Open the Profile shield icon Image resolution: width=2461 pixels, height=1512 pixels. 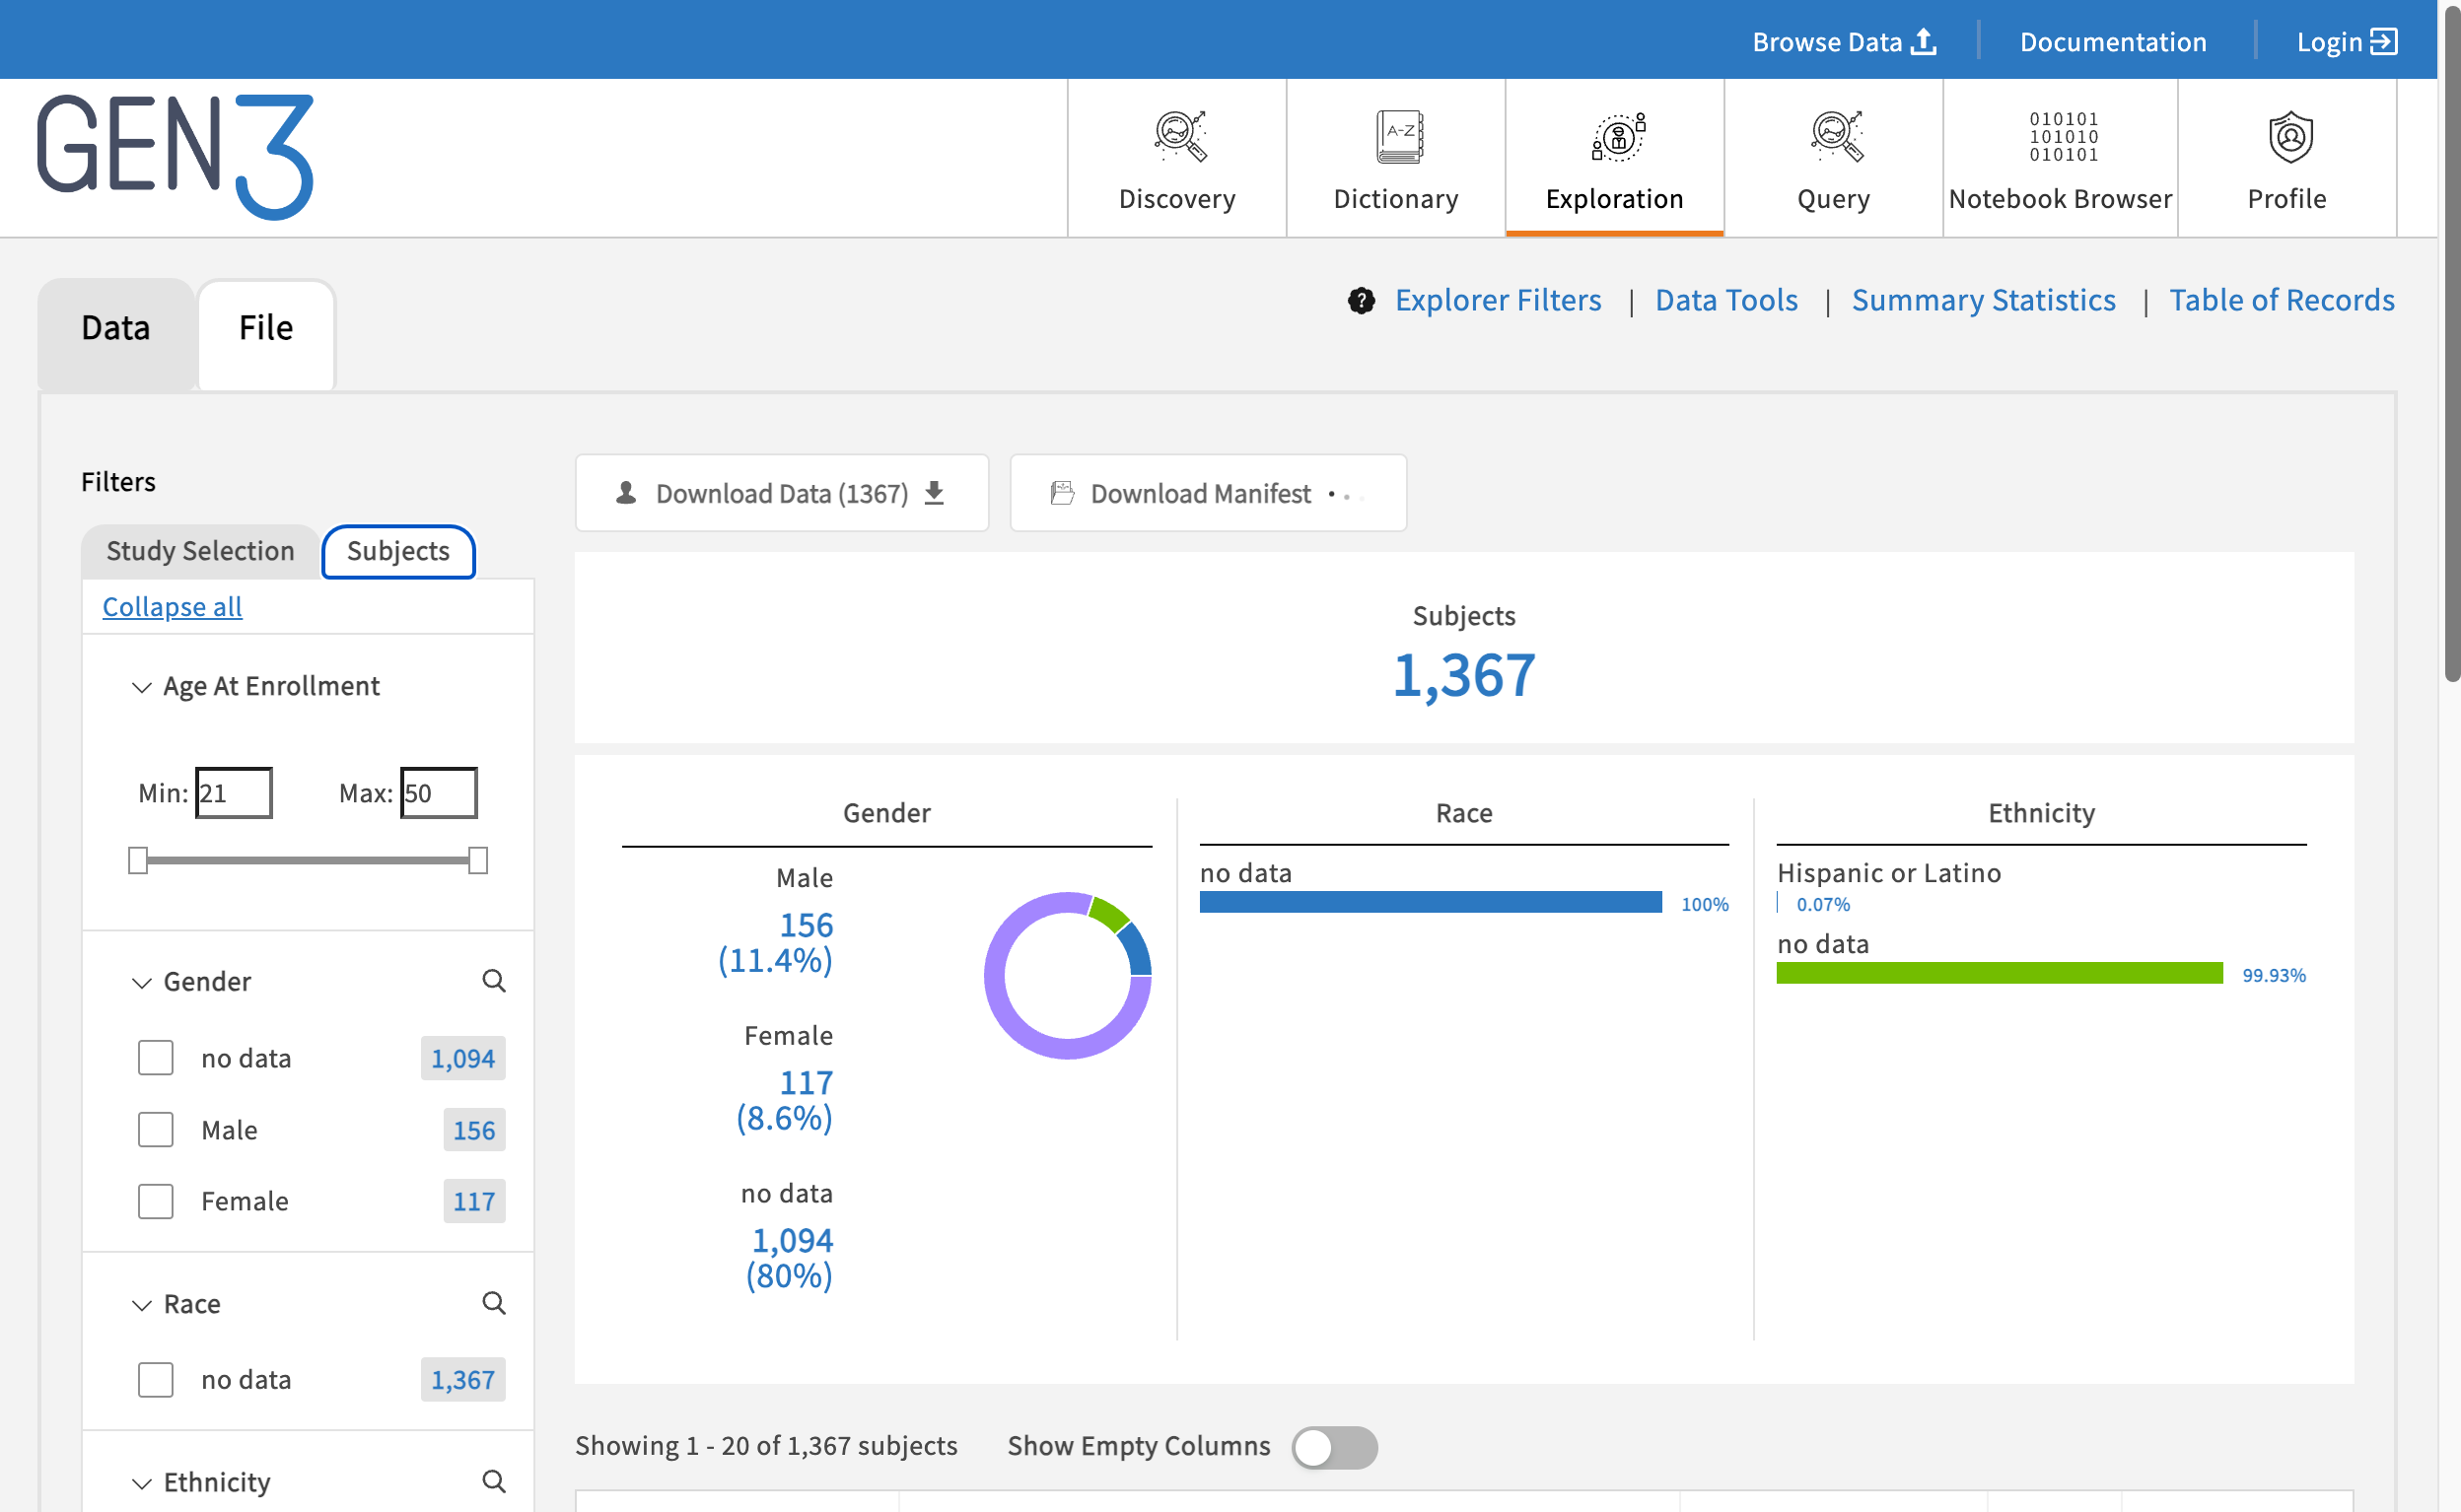pyautogui.click(x=2289, y=136)
